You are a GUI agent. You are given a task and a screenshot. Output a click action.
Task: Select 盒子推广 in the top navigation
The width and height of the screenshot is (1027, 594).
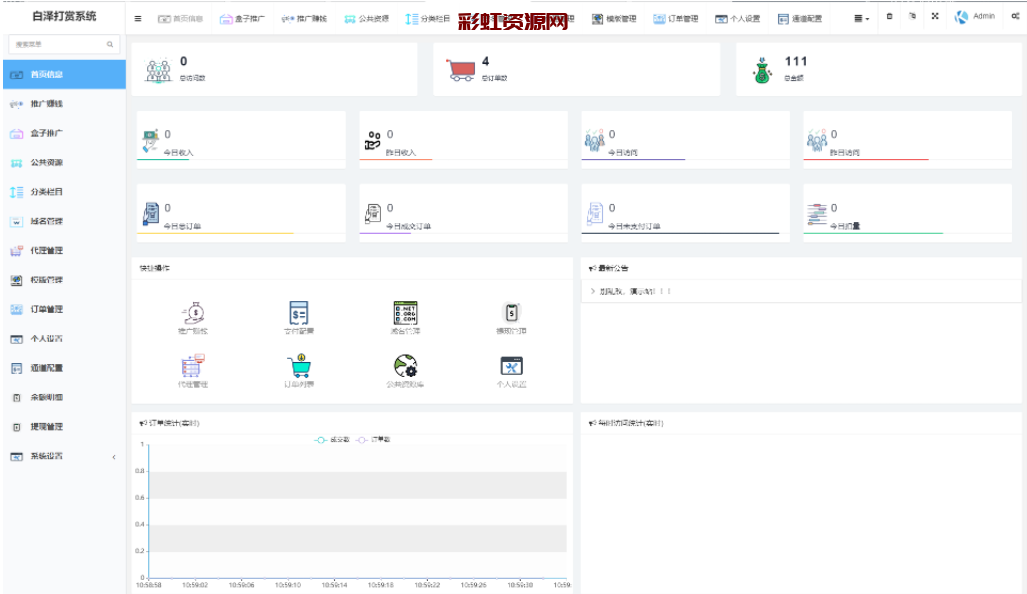tap(242, 18)
